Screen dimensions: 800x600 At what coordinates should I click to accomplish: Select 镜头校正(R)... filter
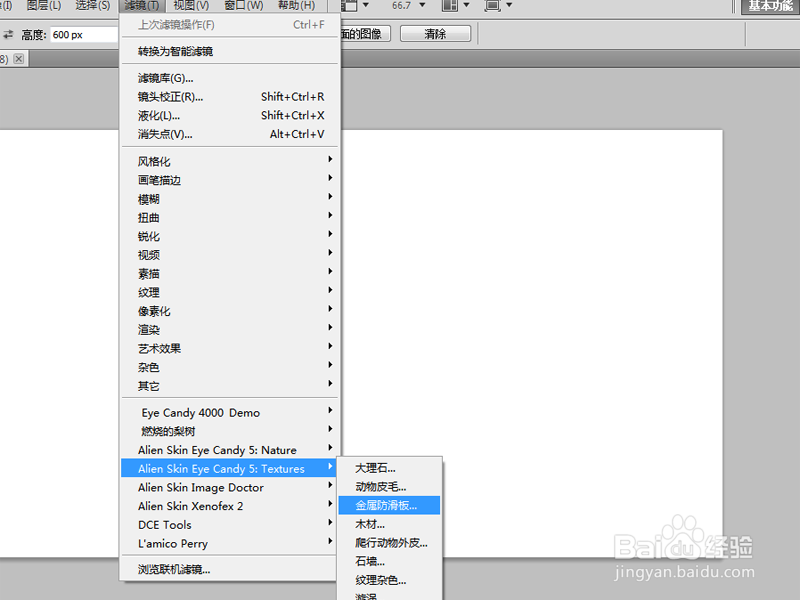[230, 97]
